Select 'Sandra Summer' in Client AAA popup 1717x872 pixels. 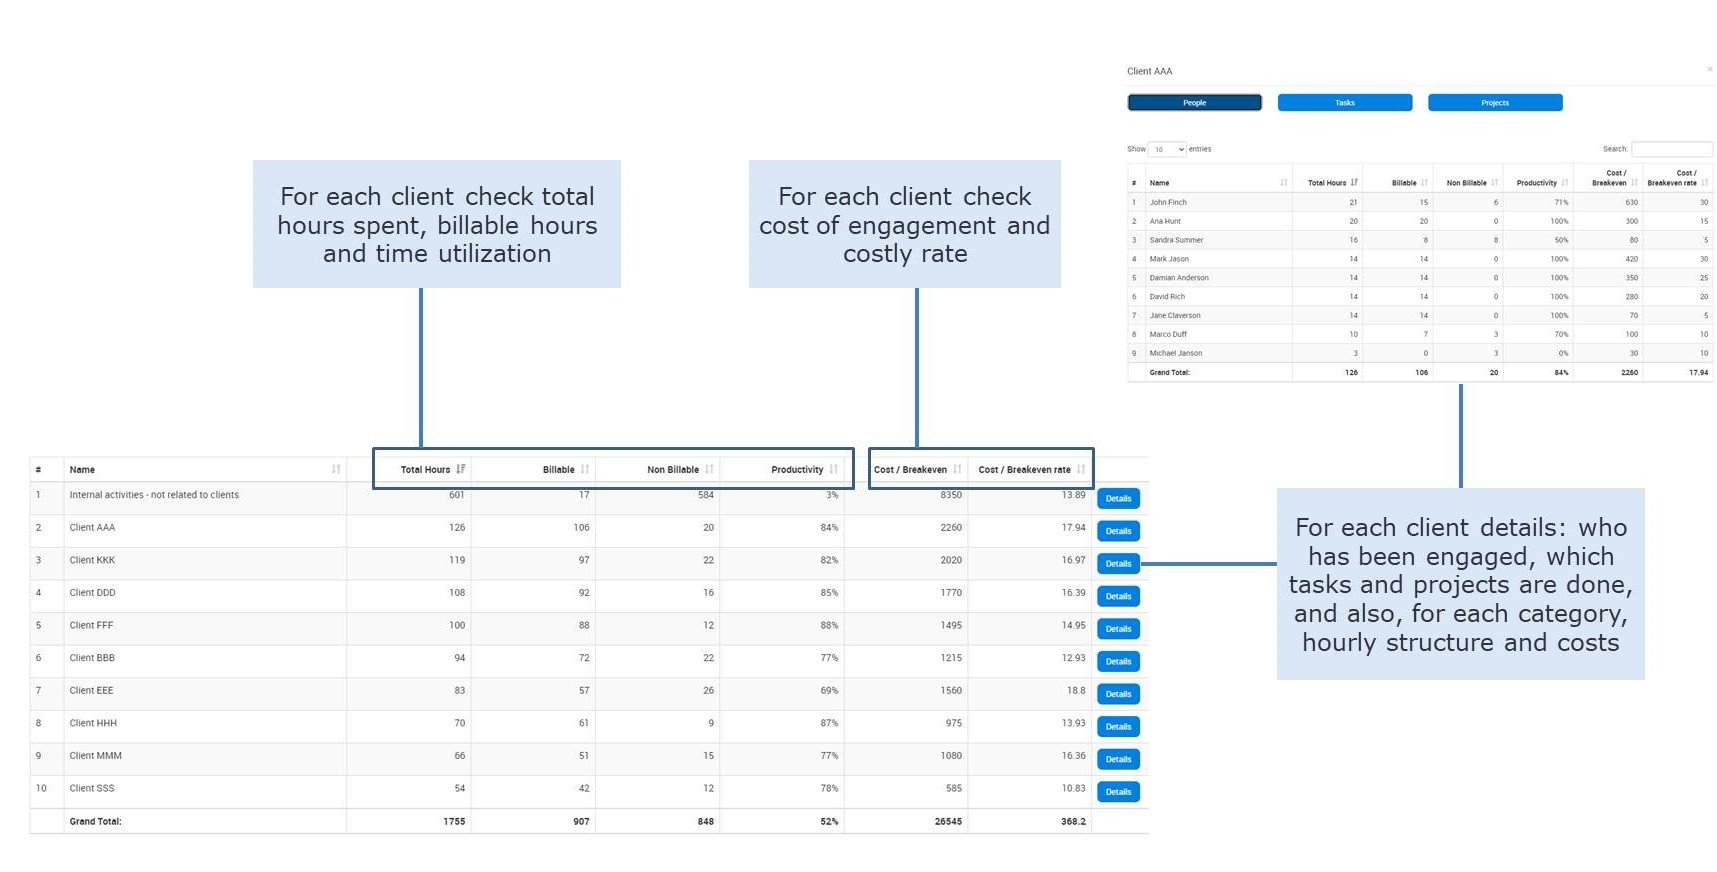(x=1176, y=240)
